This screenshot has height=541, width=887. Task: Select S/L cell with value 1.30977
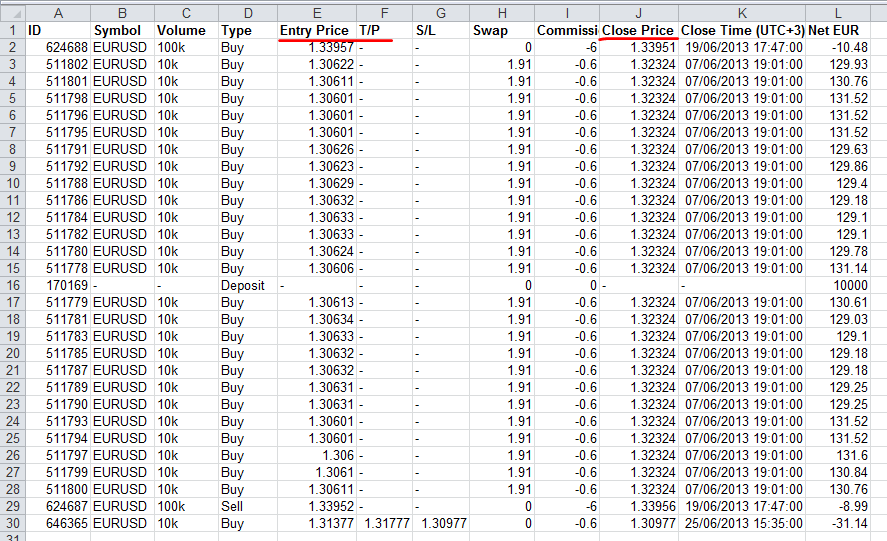pos(441,523)
